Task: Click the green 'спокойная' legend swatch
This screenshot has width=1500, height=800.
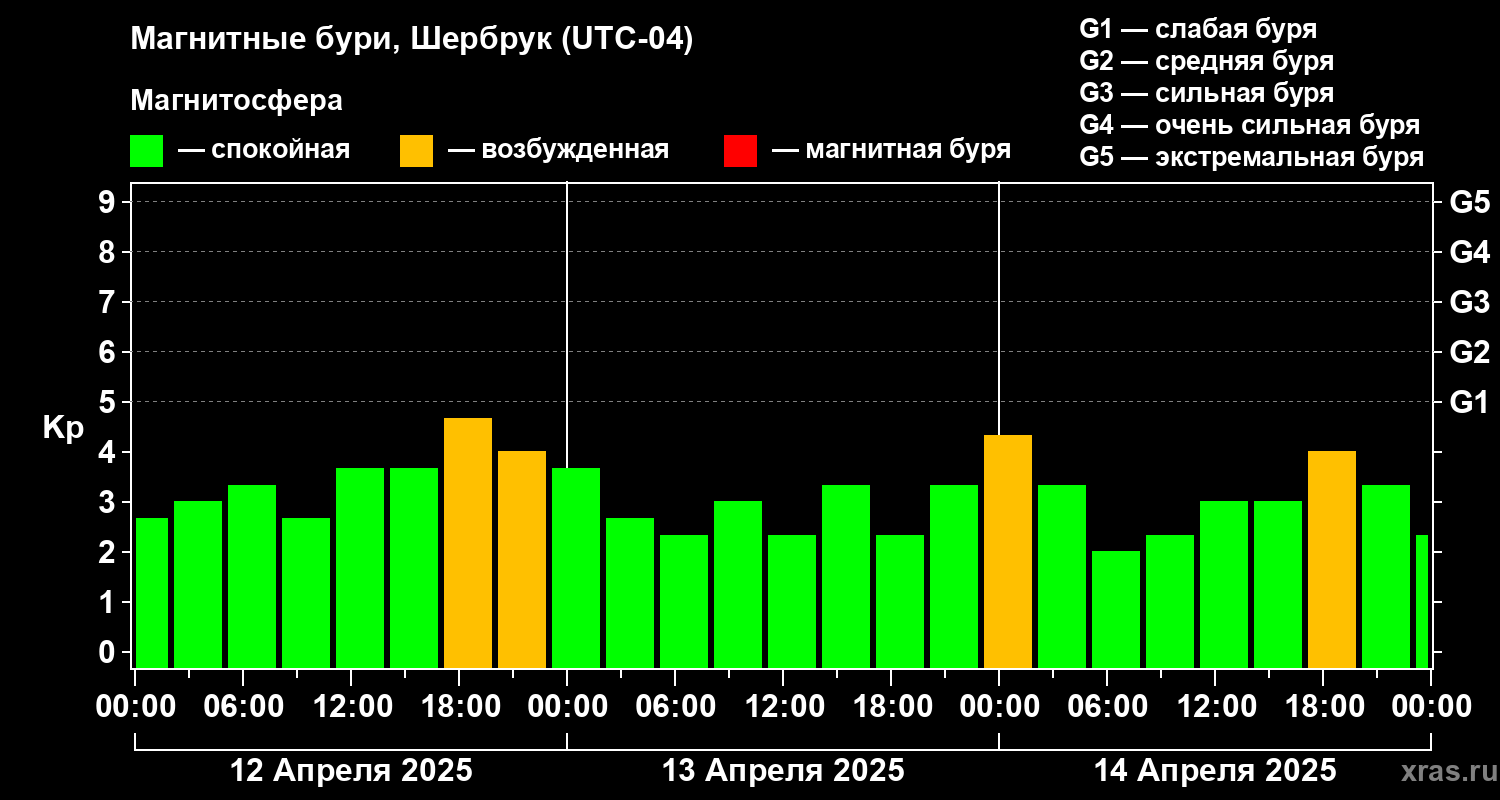Action: [x=146, y=150]
